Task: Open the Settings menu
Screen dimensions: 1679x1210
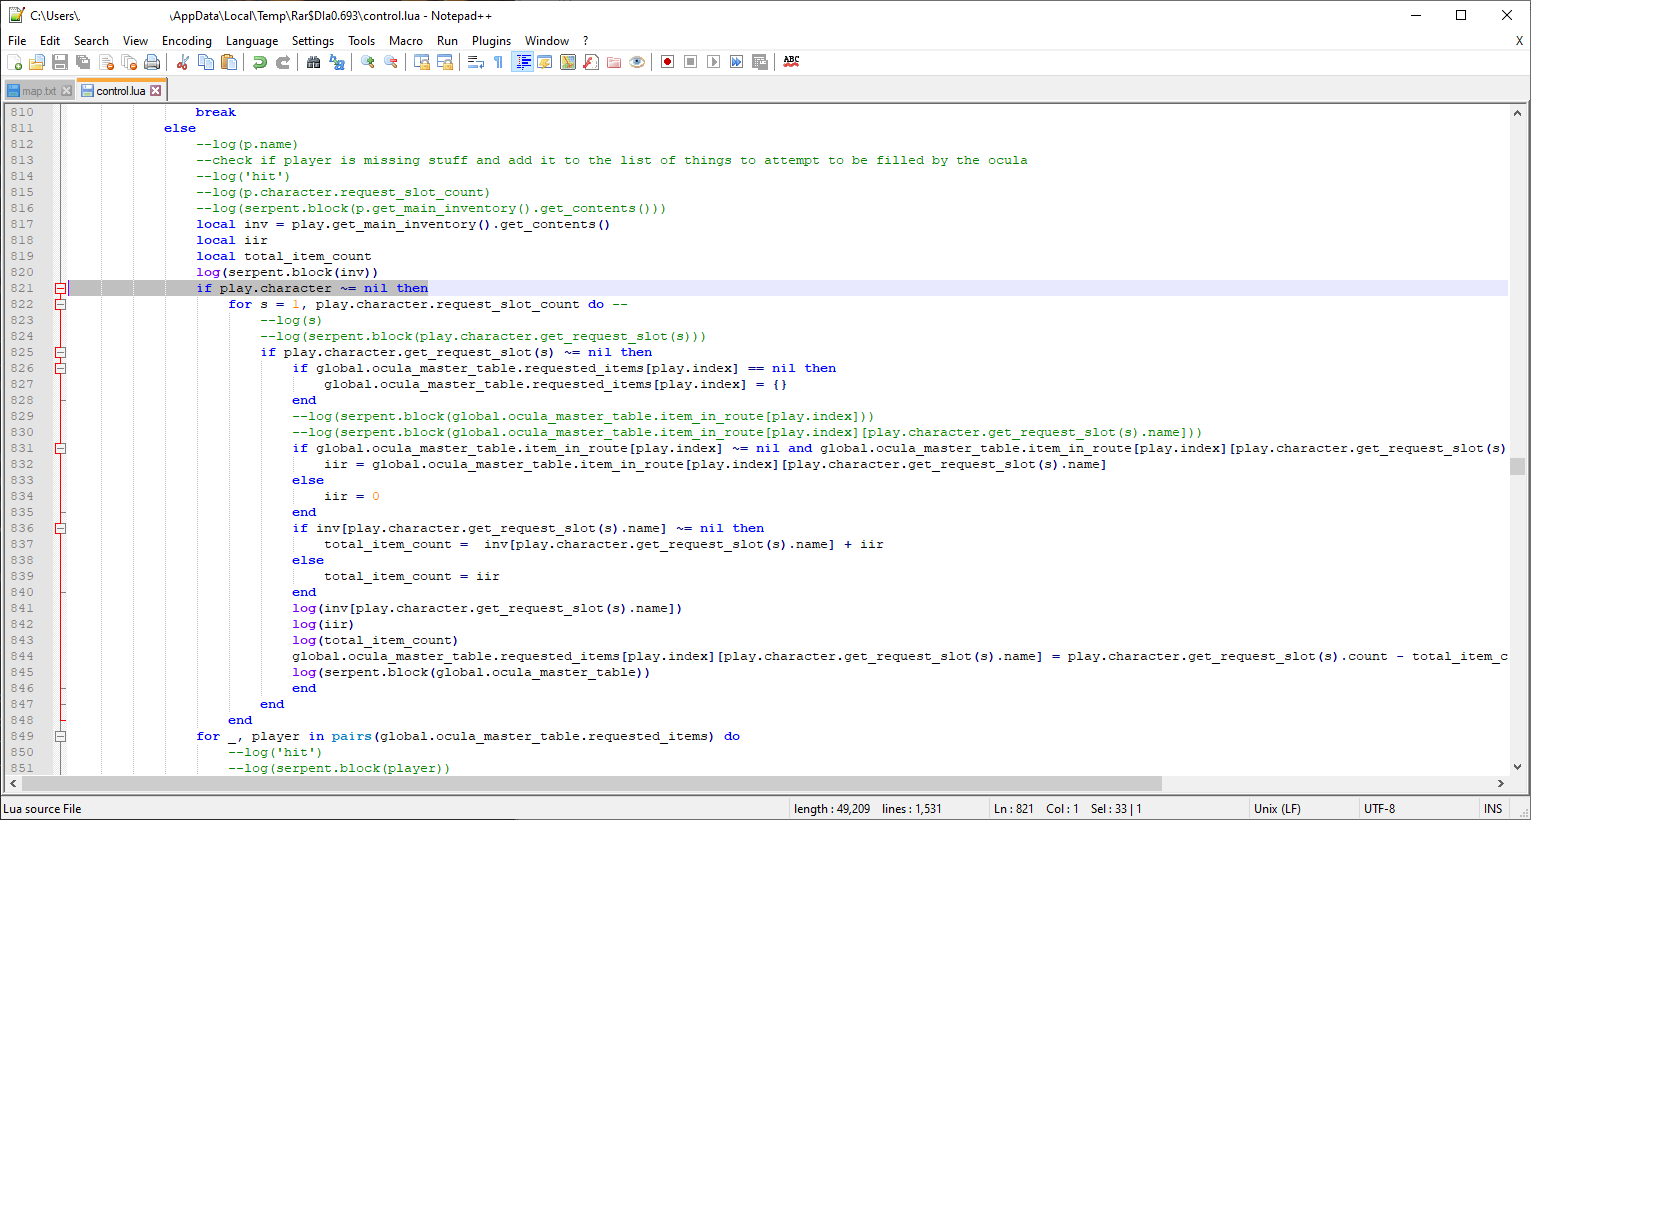Action: (313, 41)
